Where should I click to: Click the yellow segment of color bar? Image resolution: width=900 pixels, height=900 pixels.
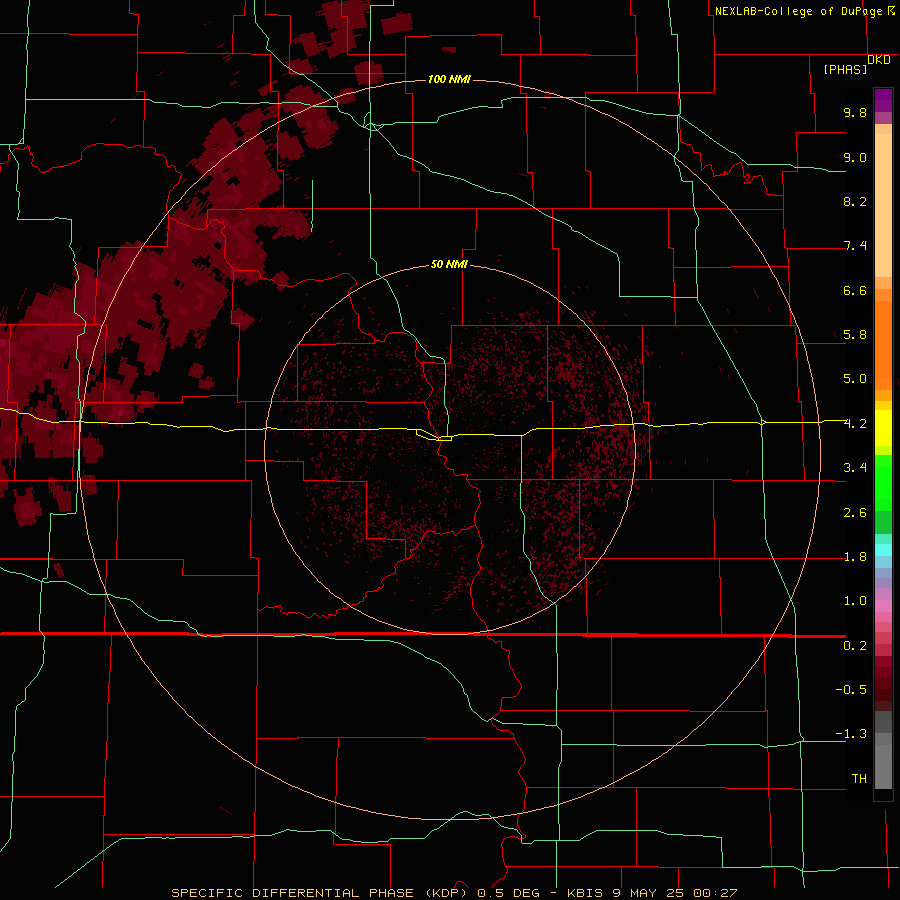883,428
